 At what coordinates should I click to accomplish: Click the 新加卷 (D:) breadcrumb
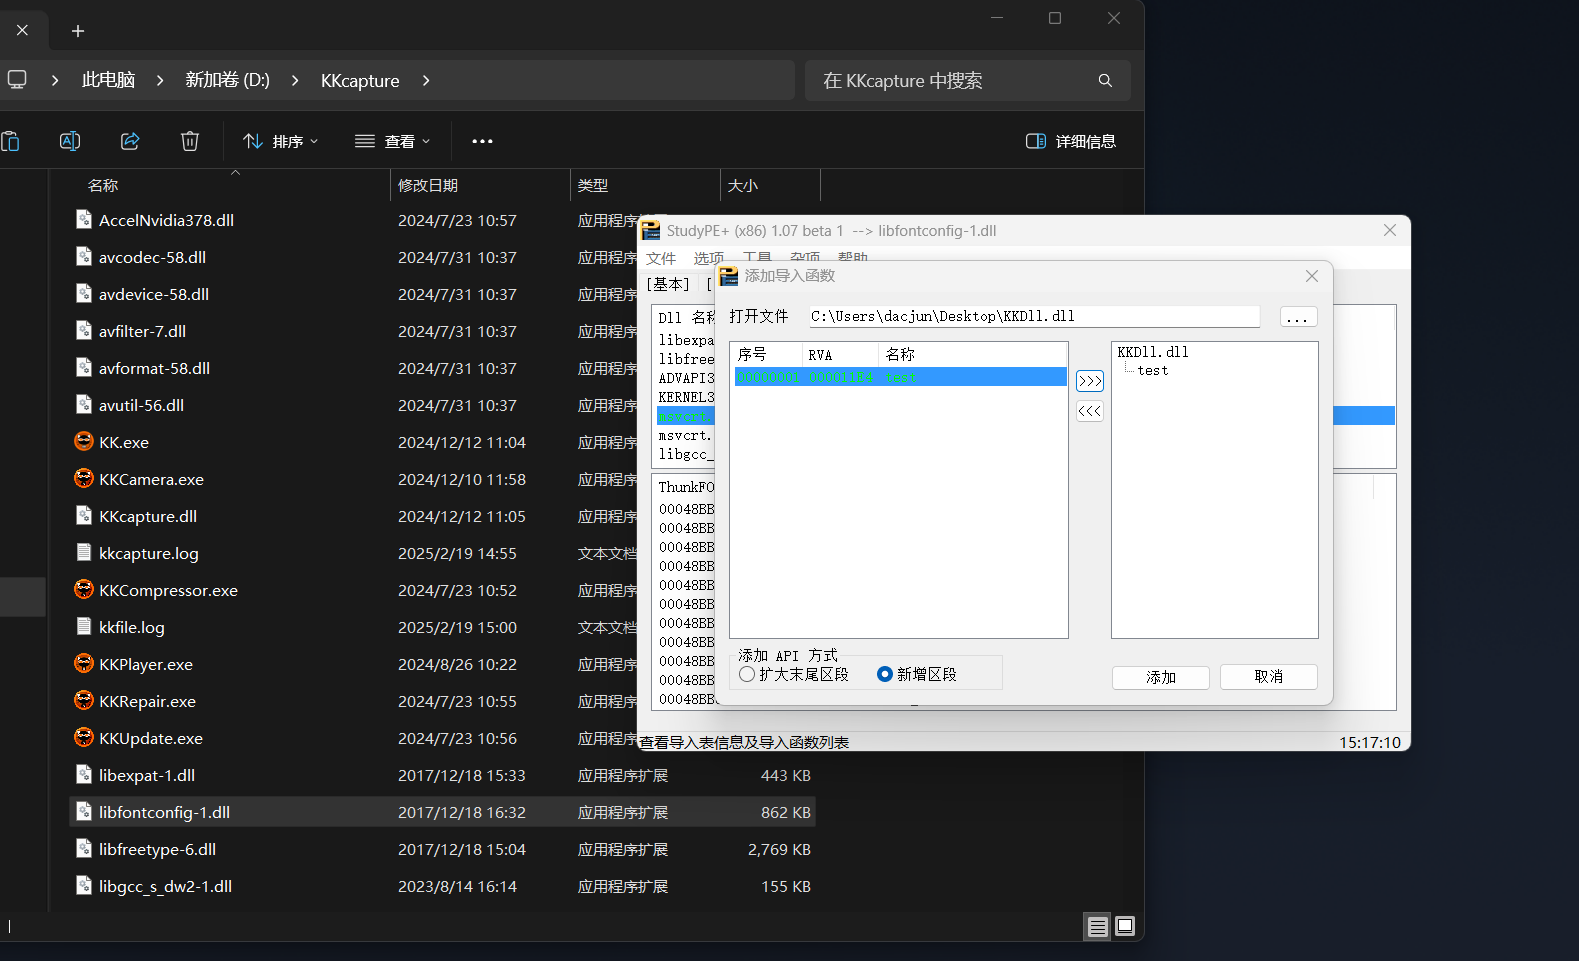coord(228,80)
